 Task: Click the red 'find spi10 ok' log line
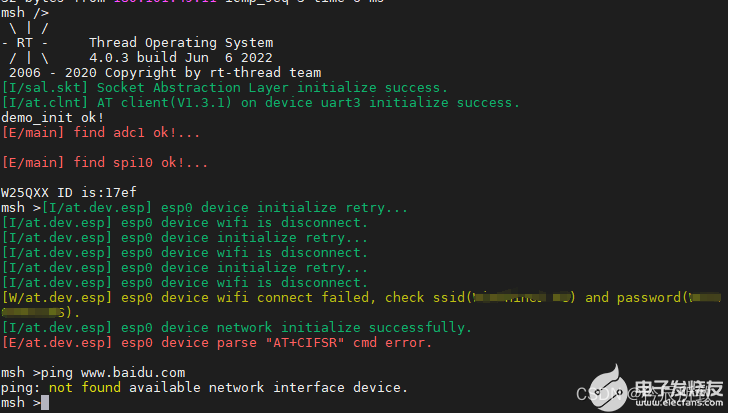click(105, 162)
